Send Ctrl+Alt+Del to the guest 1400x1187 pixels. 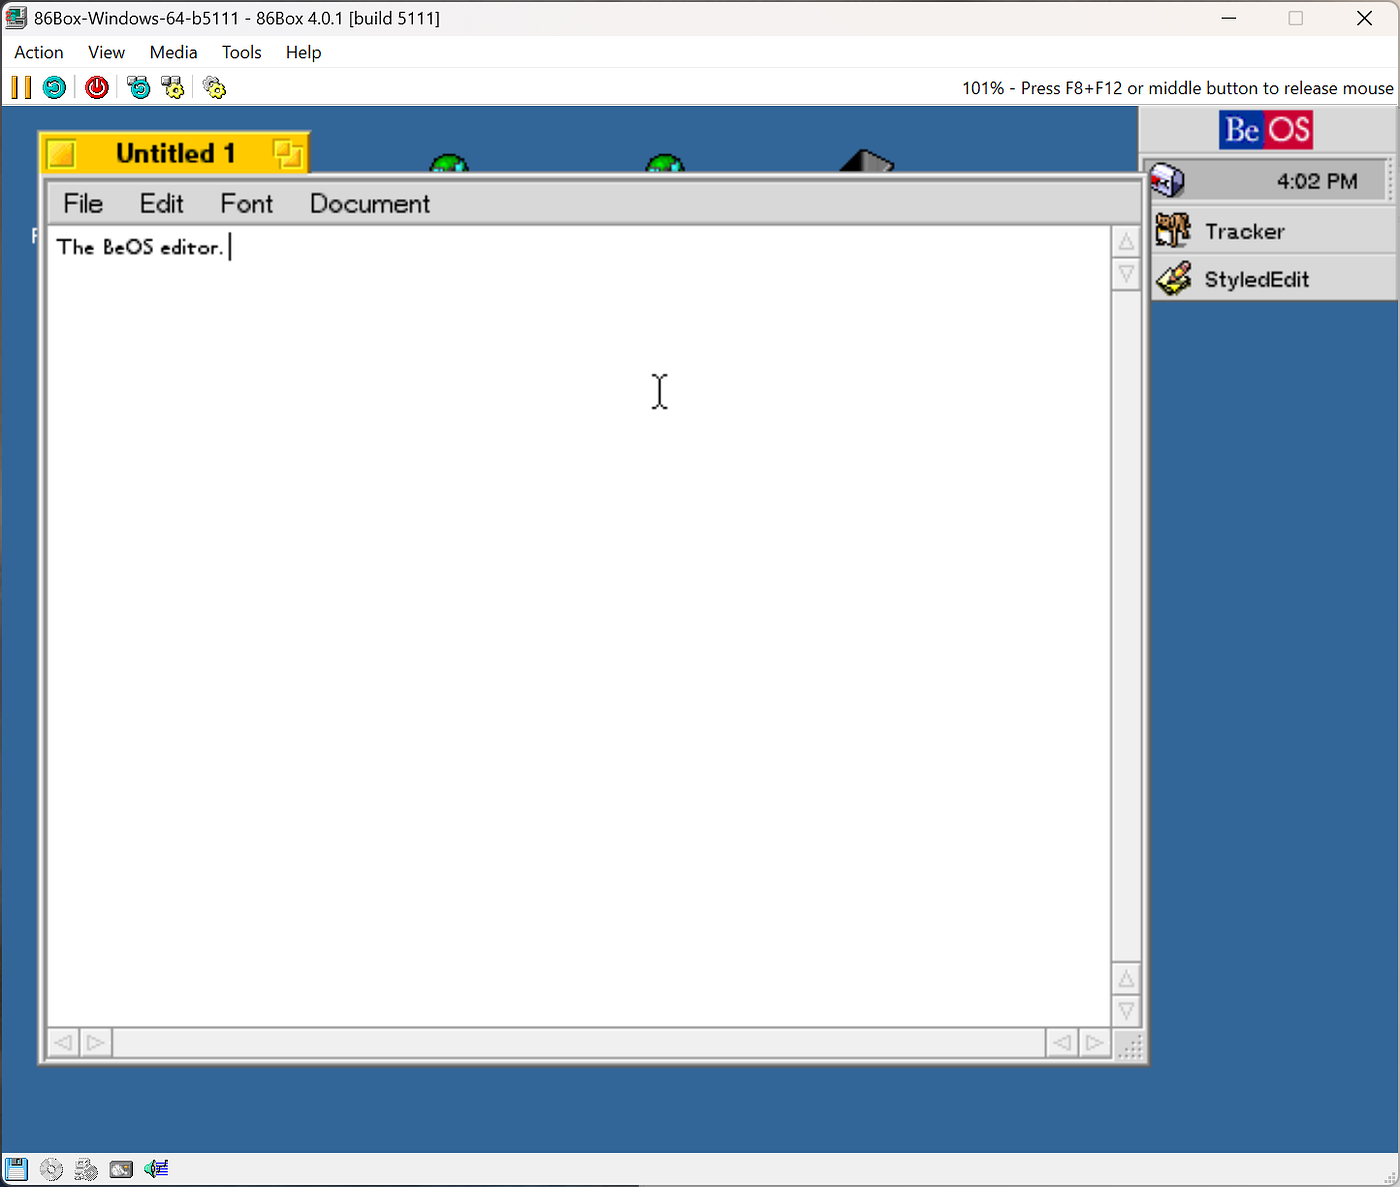point(139,87)
